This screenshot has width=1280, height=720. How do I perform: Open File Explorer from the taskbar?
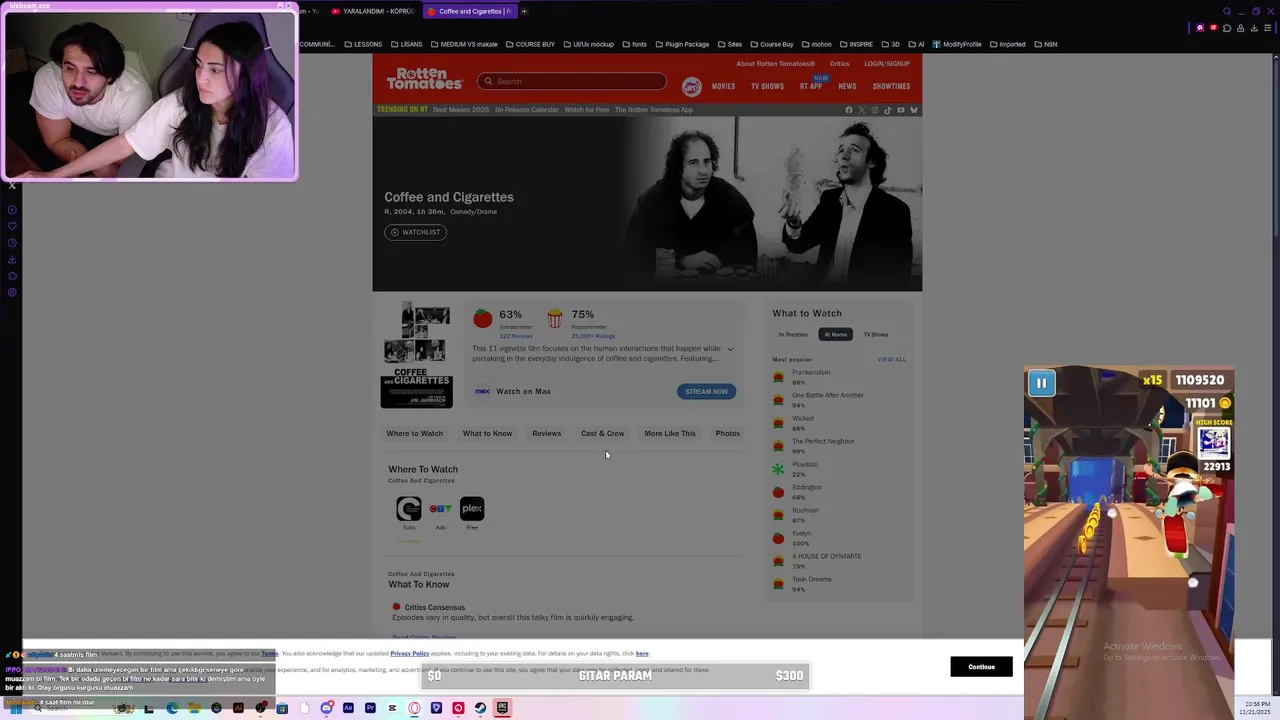coord(194,708)
